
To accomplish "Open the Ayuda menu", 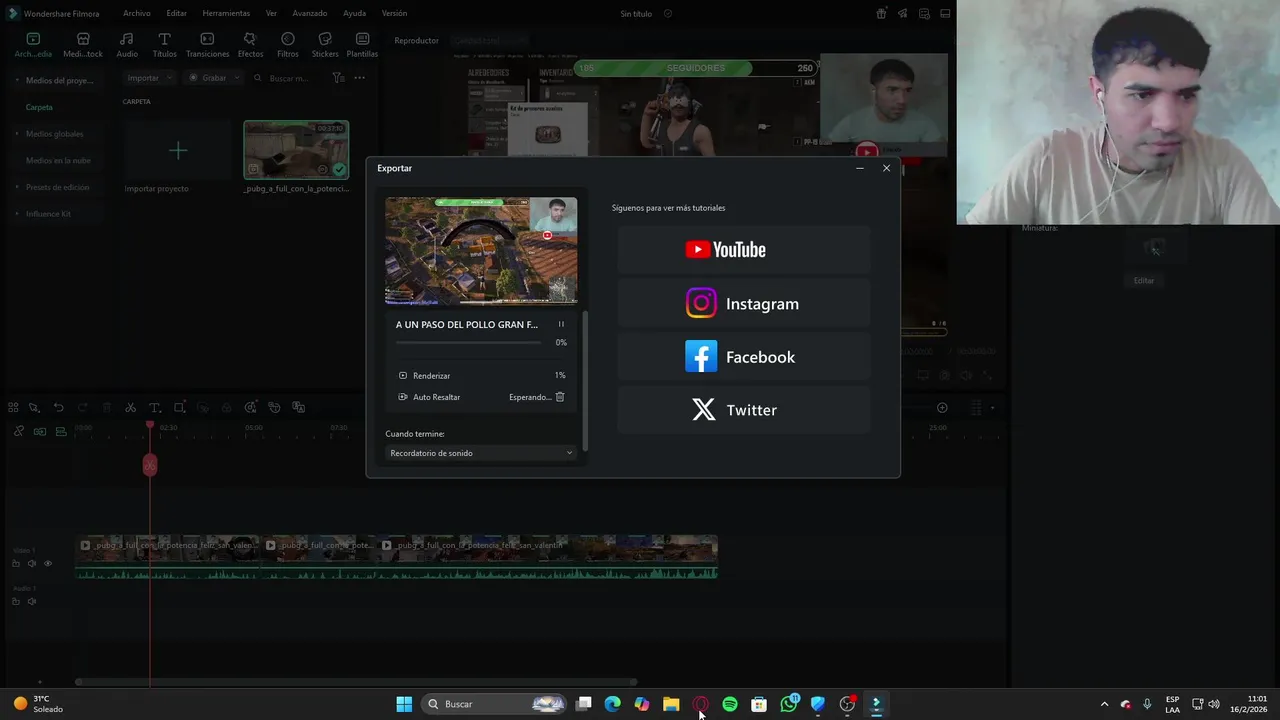I will (x=354, y=13).
